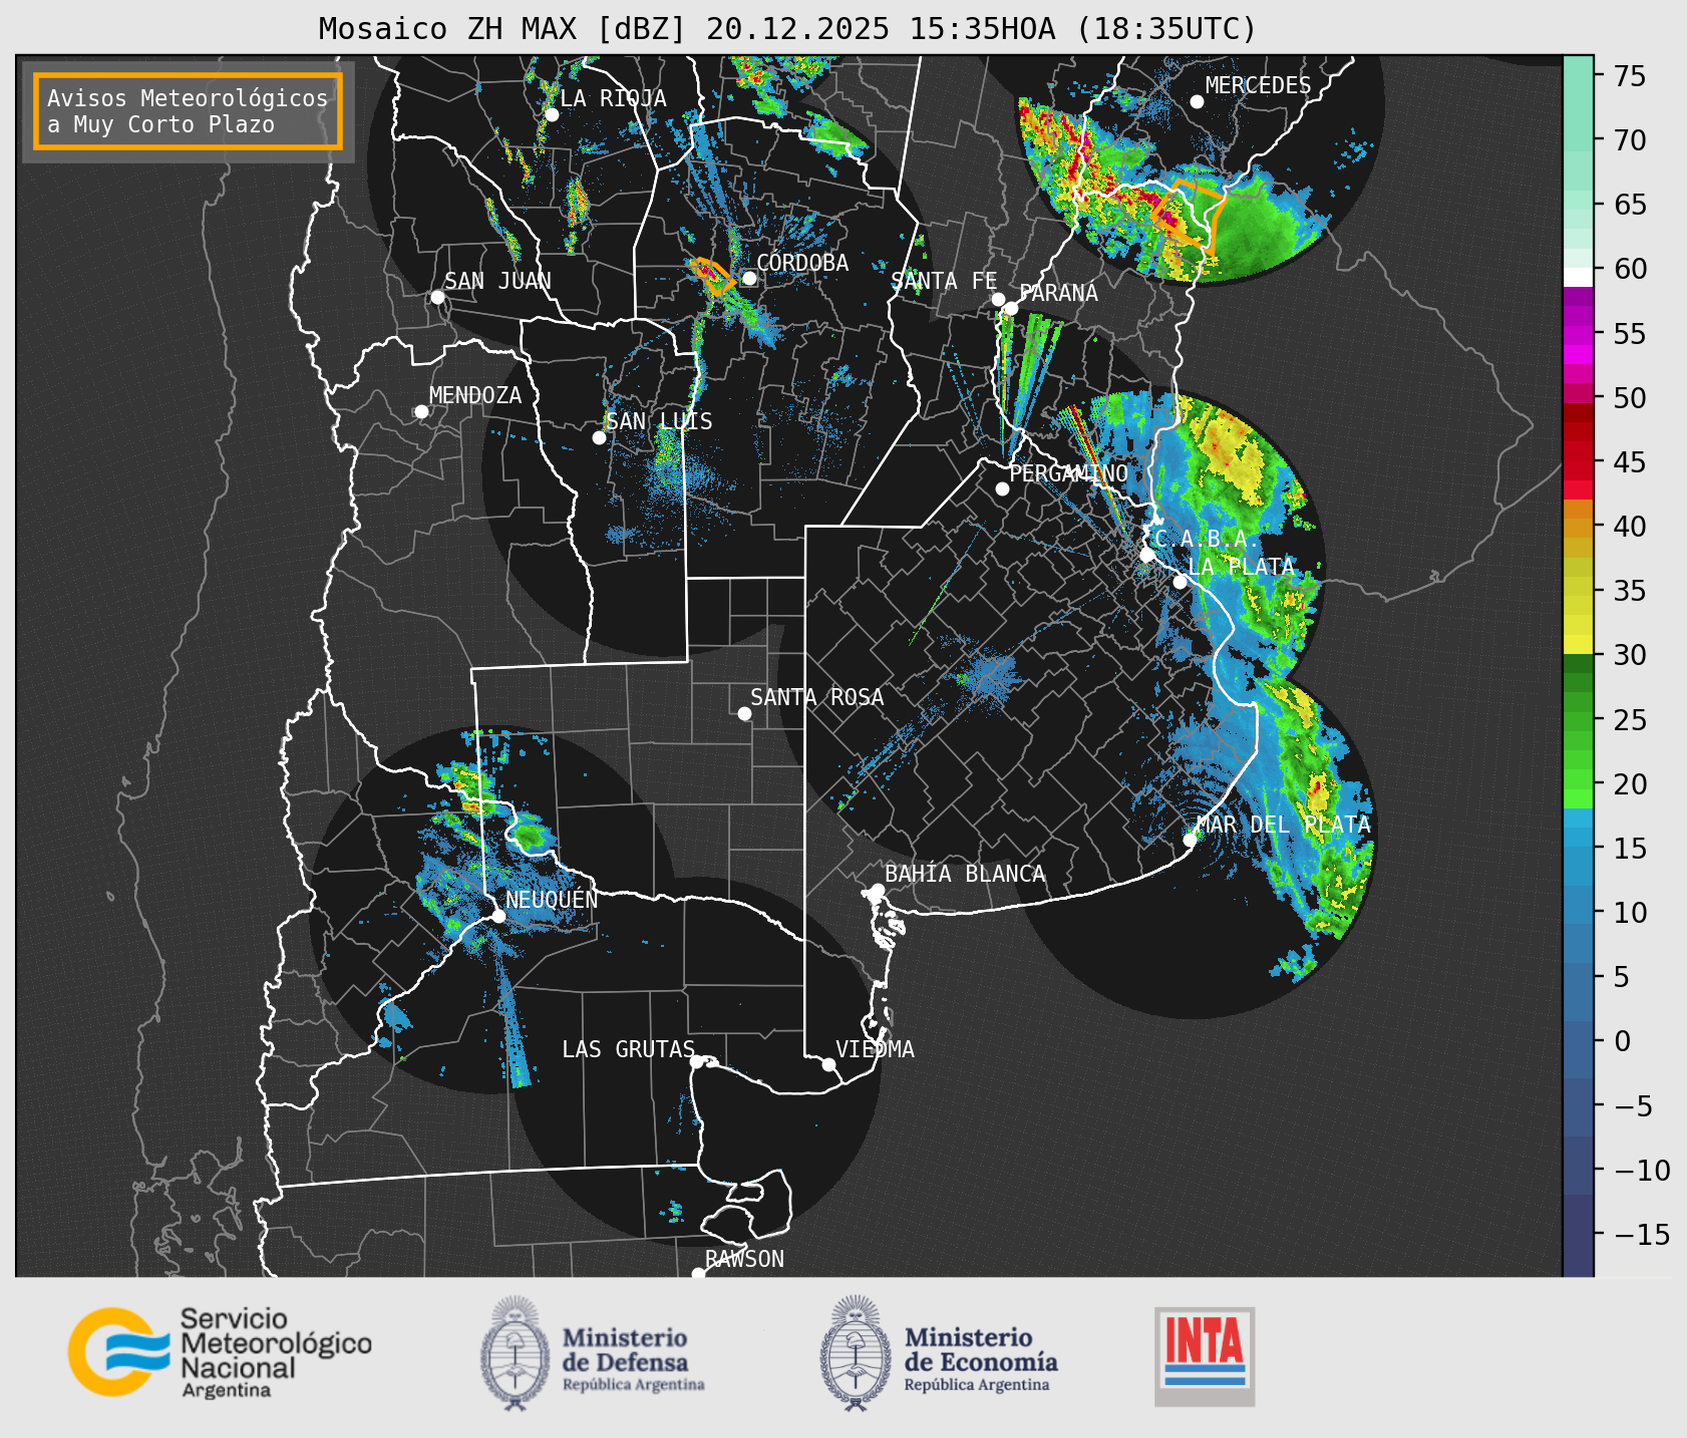Viewport: 1687px width, 1438px height.
Task: Click the 75 label on the dBZ scale
Action: pyautogui.click(x=1629, y=76)
